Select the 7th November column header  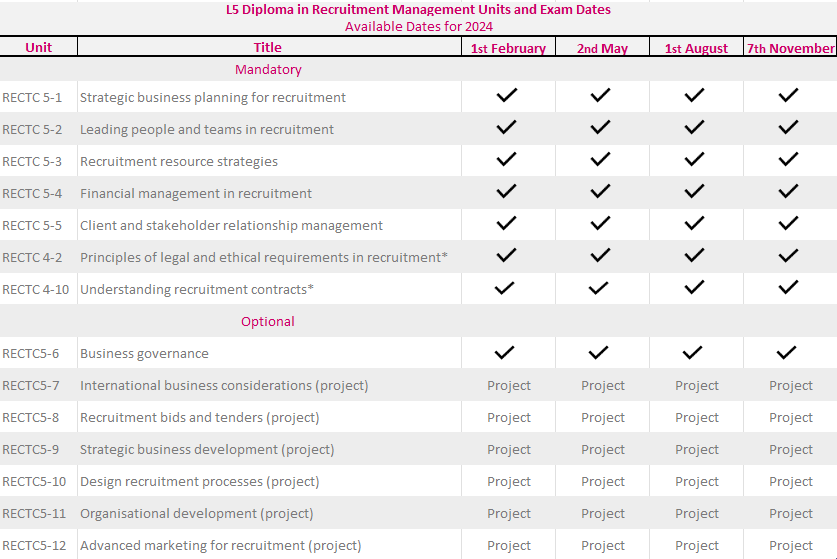tap(790, 48)
